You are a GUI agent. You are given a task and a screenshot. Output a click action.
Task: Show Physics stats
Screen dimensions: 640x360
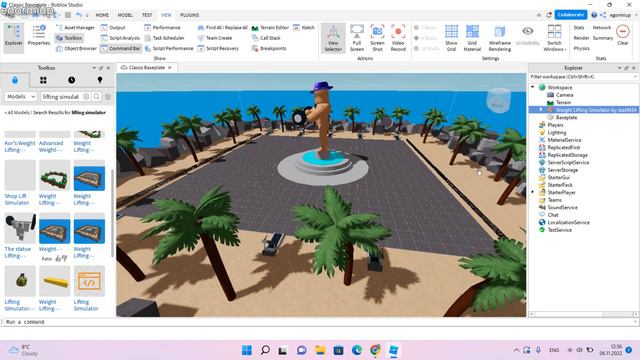point(581,48)
